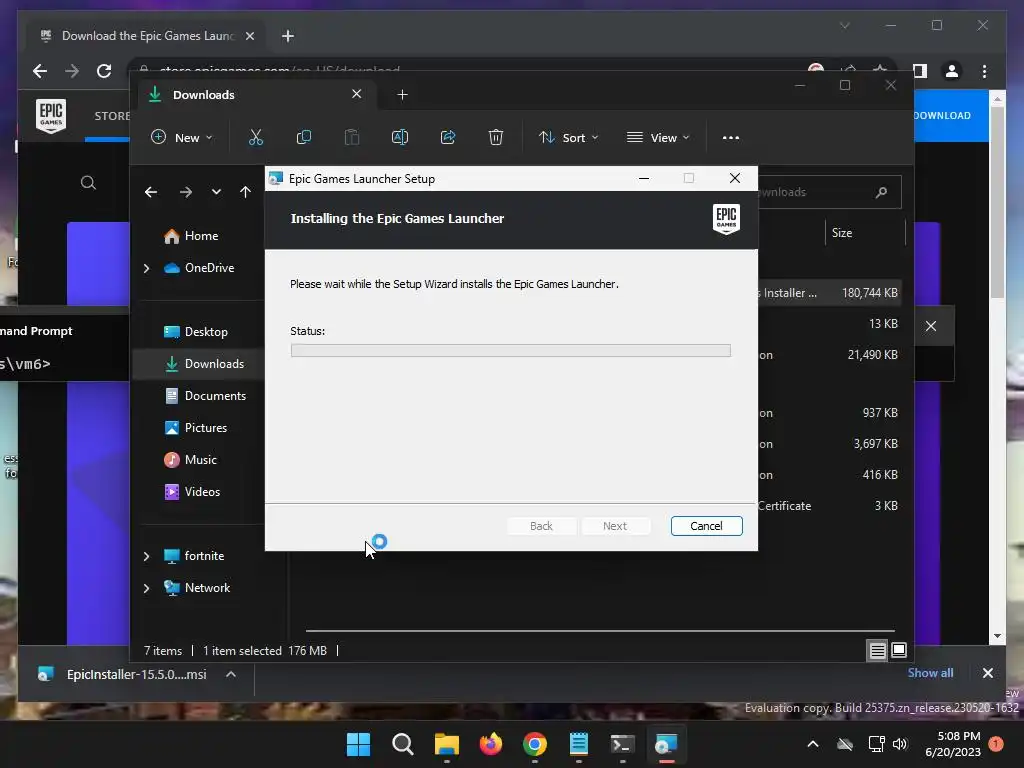The image size is (1024, 768).
Task: Click the Chrome tab Download the Epic Games Launcher
Action: 146,36
